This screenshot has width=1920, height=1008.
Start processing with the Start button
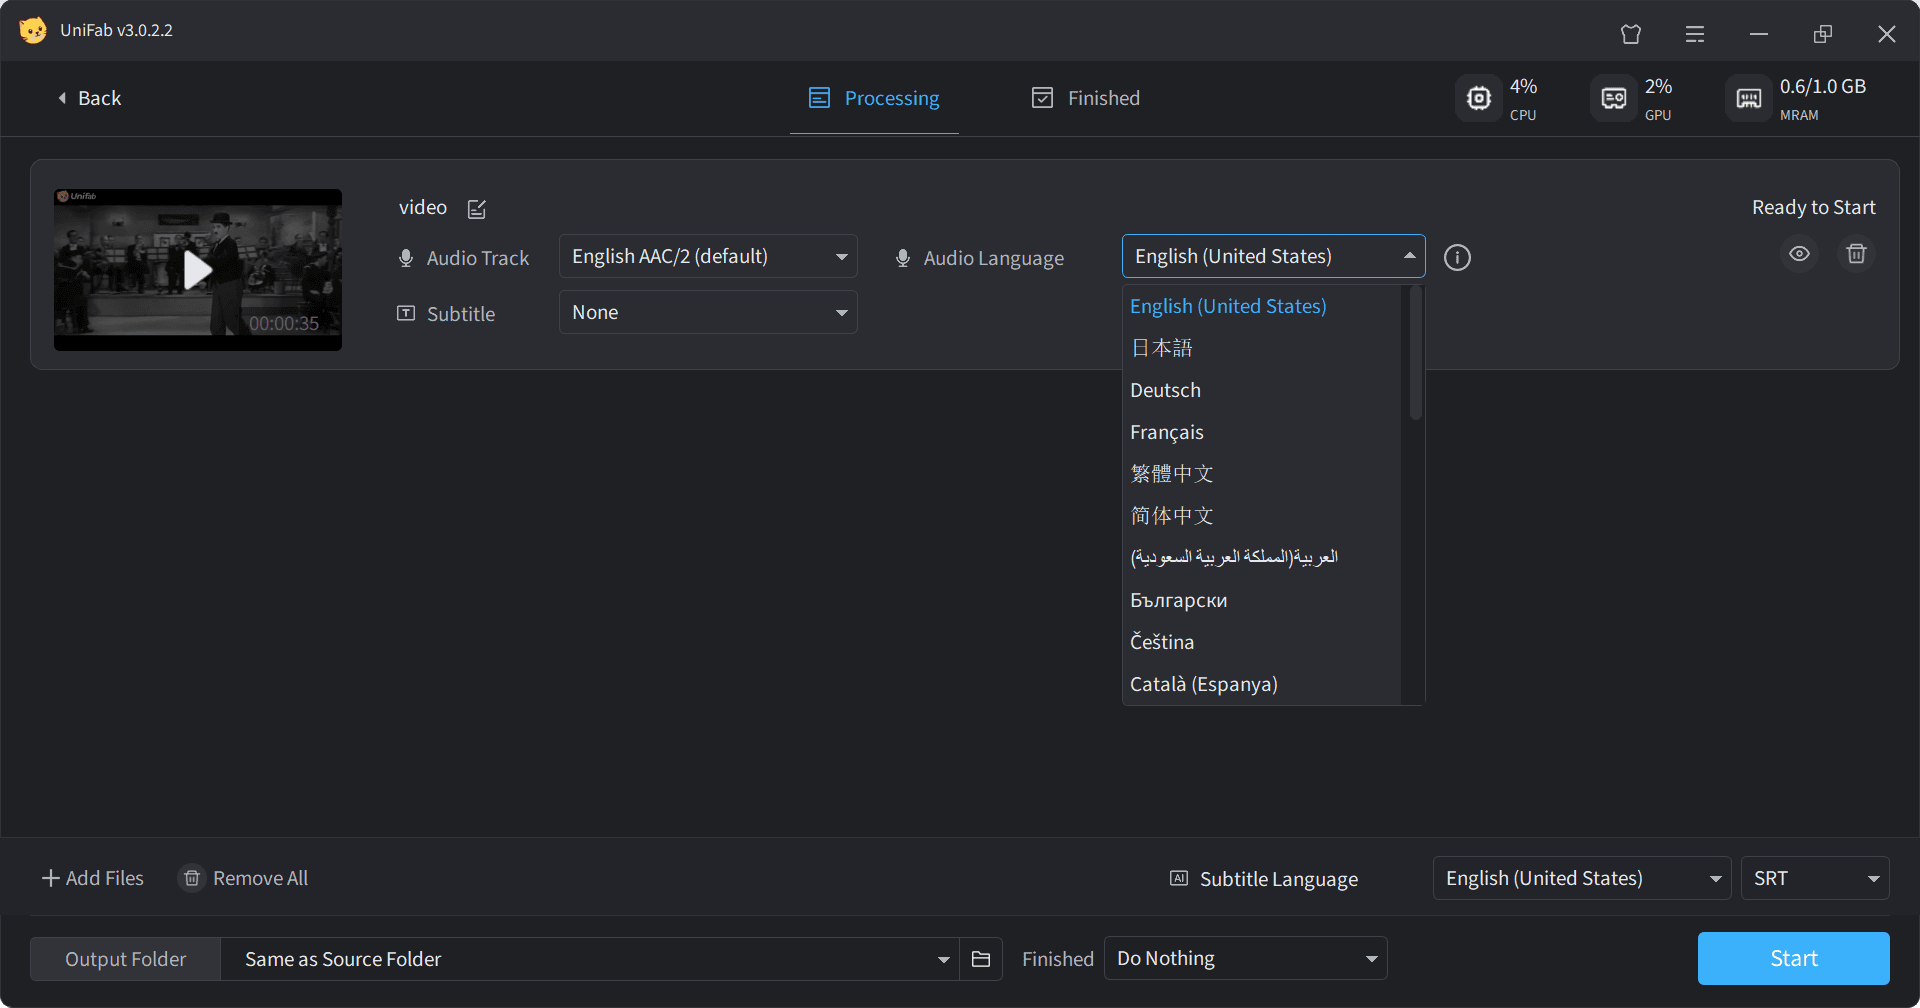coord(1793,958)
